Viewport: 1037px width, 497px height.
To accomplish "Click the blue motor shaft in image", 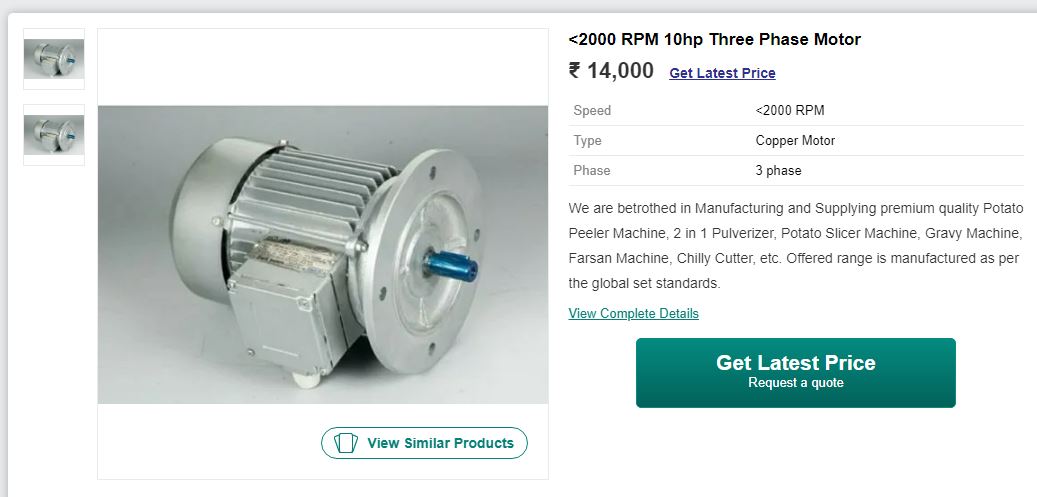I will (451, 265).
